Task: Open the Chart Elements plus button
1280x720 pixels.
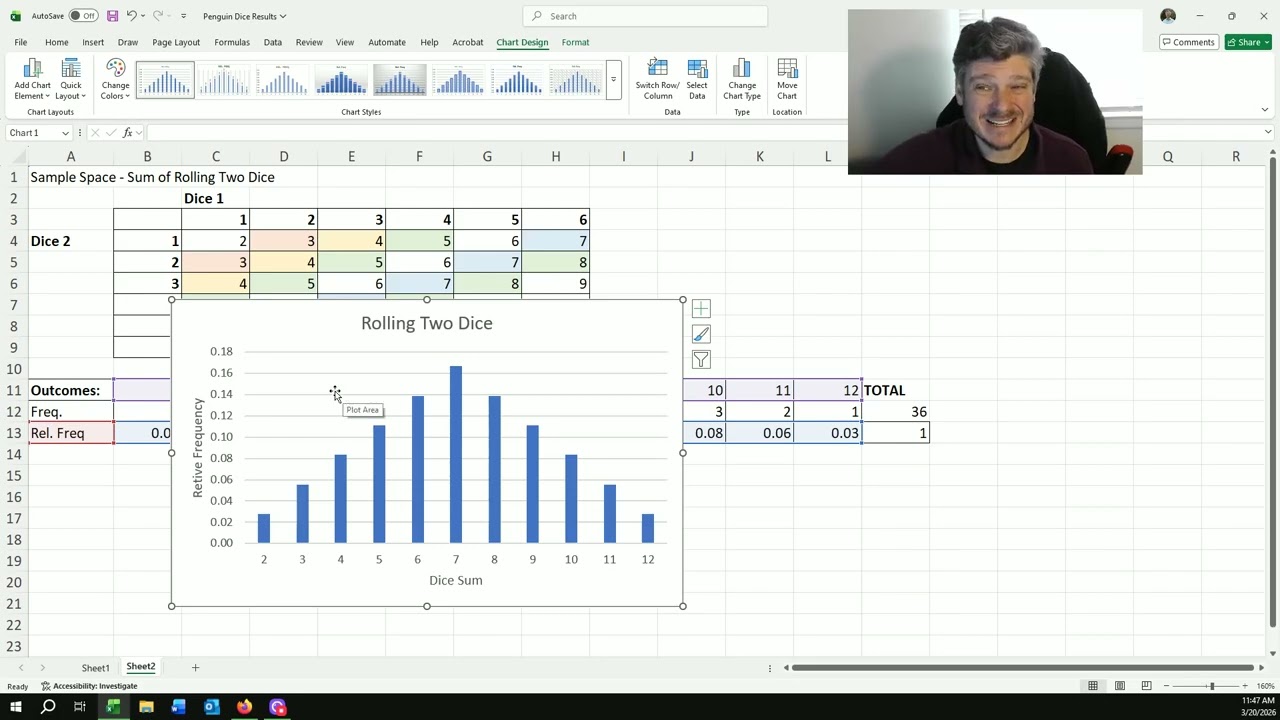Action: click(x=701, y=309)
